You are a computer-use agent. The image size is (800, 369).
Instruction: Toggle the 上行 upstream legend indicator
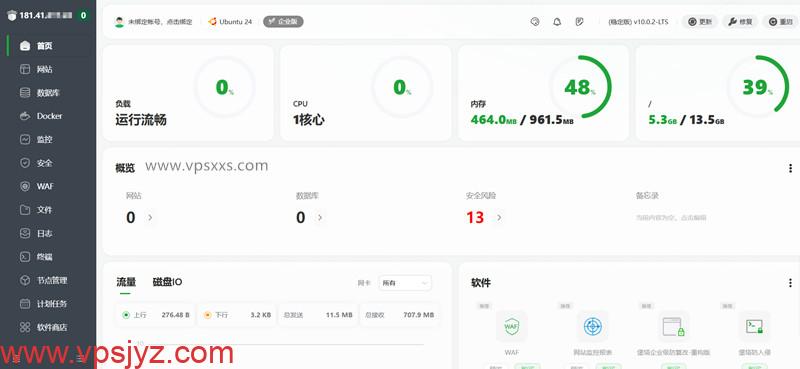[x=126, y=315]
